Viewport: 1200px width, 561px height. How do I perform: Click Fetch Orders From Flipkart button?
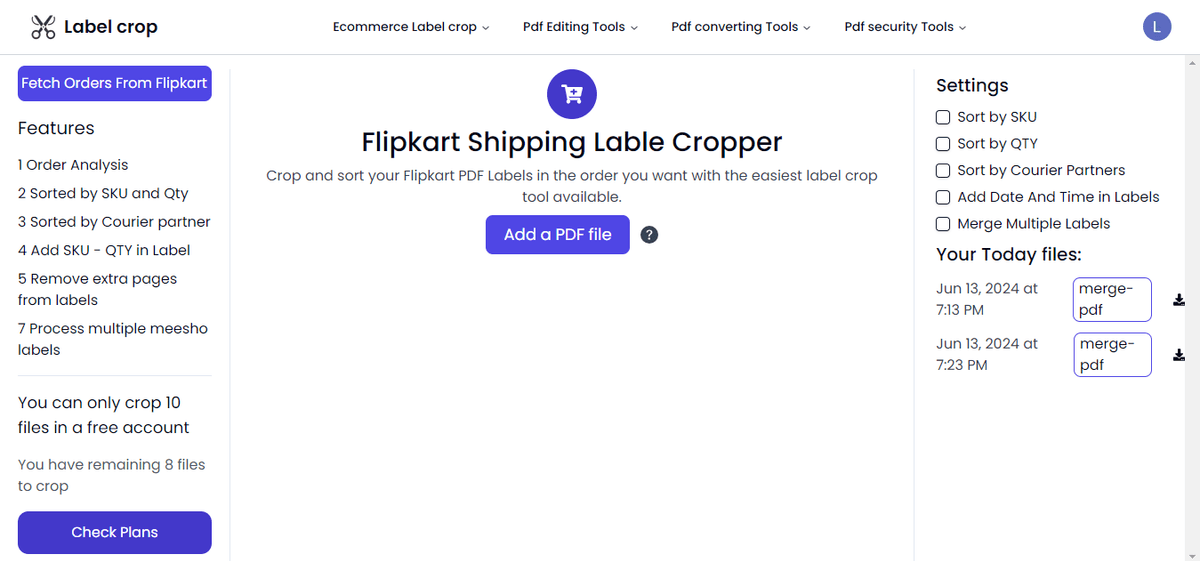coord(115,84)
